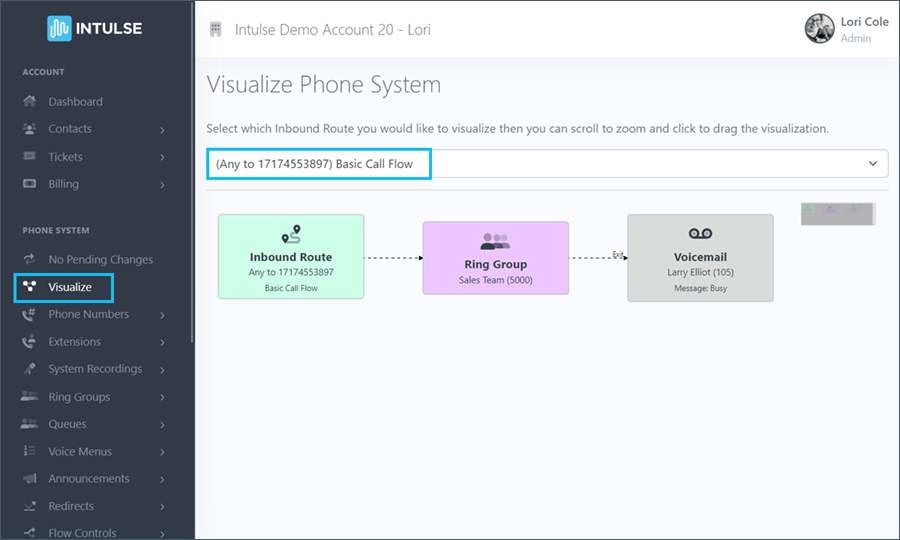Image resolution: width=900 pixels, height=540 pixels.
Task: Expand the Announcements submenu chevron
Action: [162, 480]
